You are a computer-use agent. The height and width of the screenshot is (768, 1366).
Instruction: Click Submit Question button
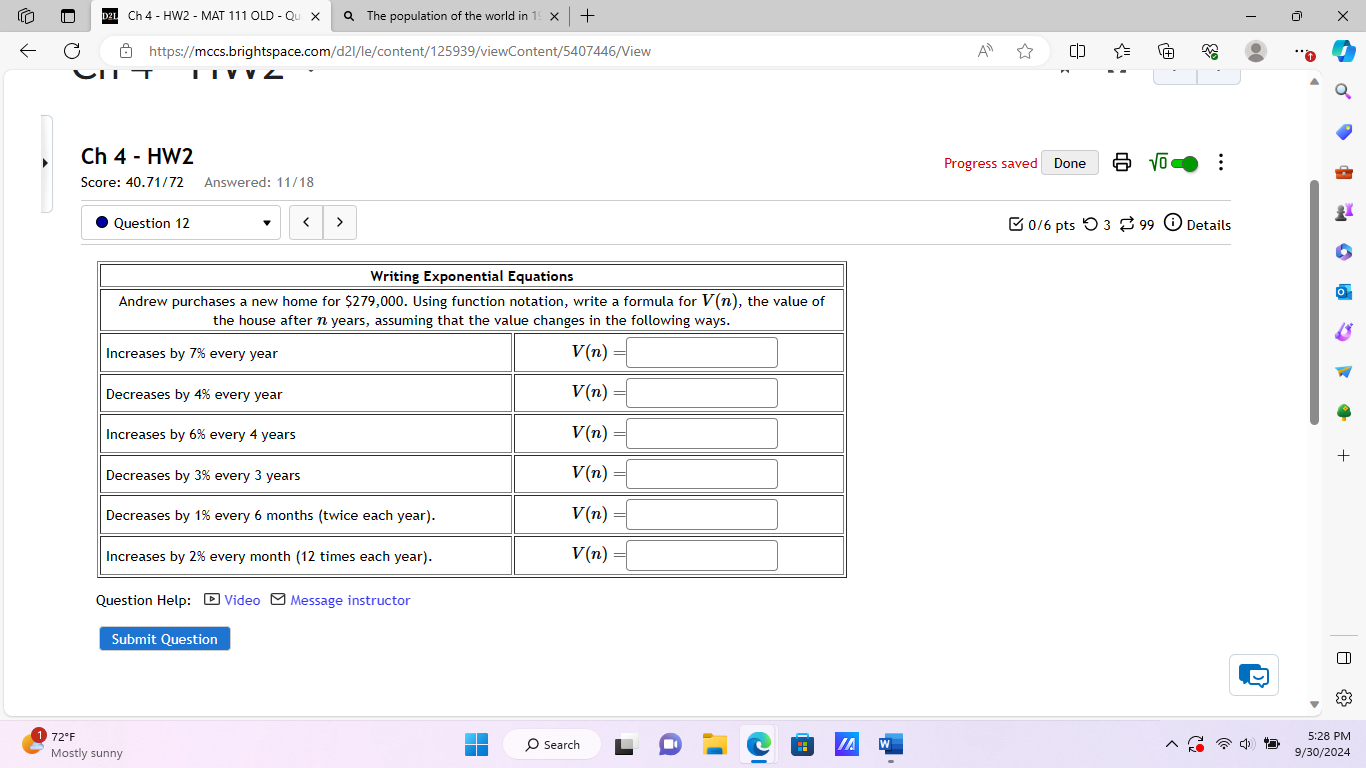pos(165,639)
